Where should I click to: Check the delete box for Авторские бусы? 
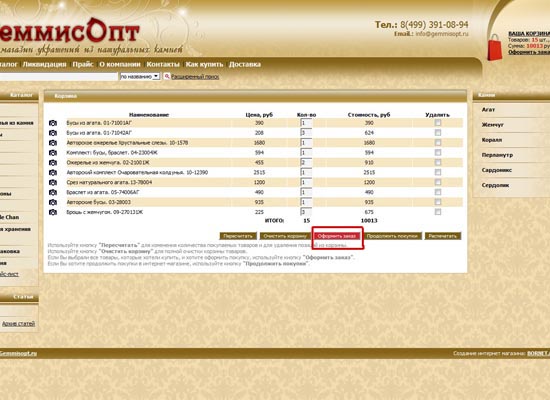pos(437,202)
